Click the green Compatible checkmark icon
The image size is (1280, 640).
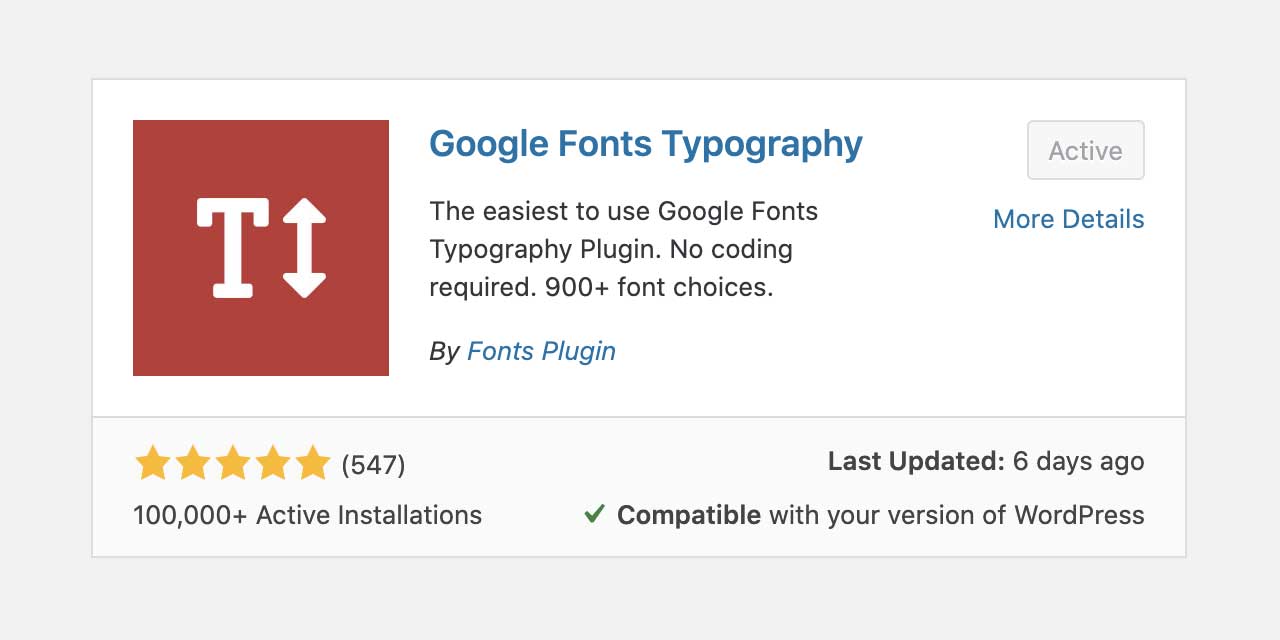(593, 514)
